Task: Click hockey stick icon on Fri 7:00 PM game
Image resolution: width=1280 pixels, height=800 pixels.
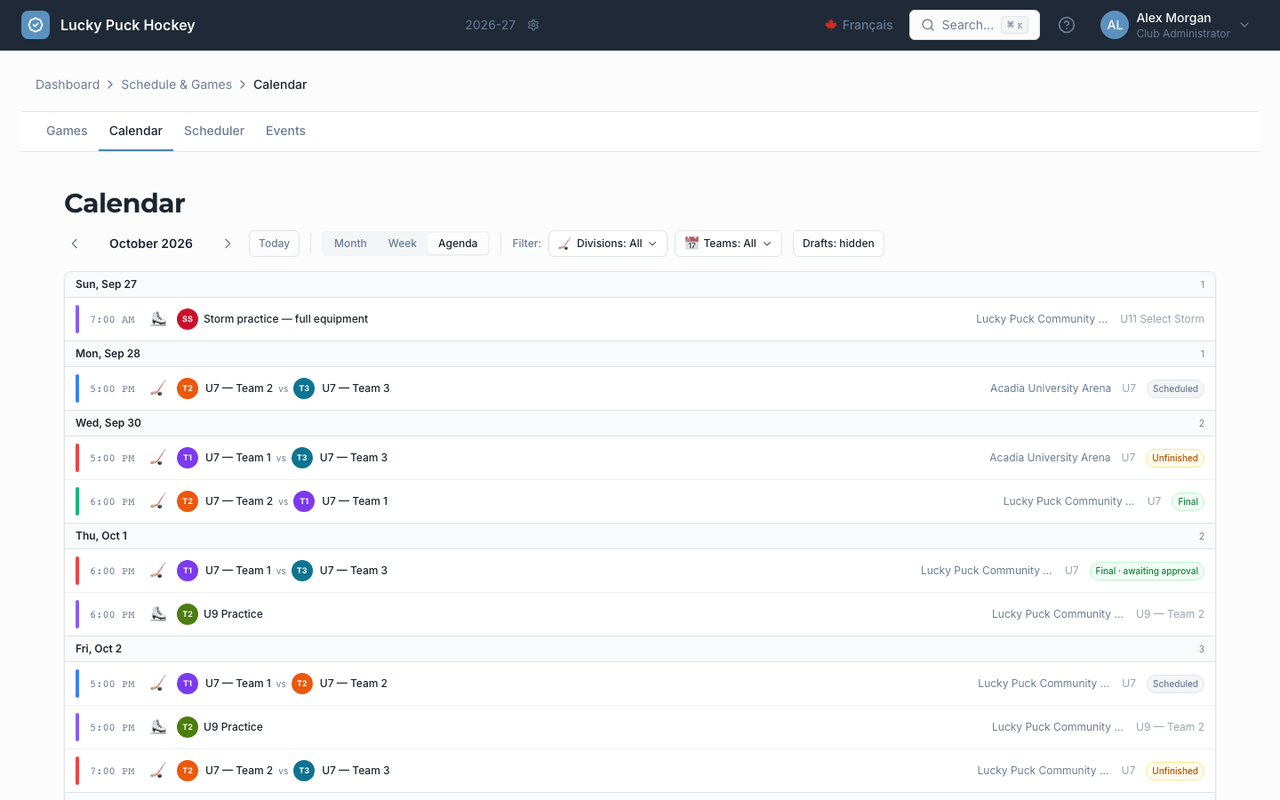Action: coord(158,770)
